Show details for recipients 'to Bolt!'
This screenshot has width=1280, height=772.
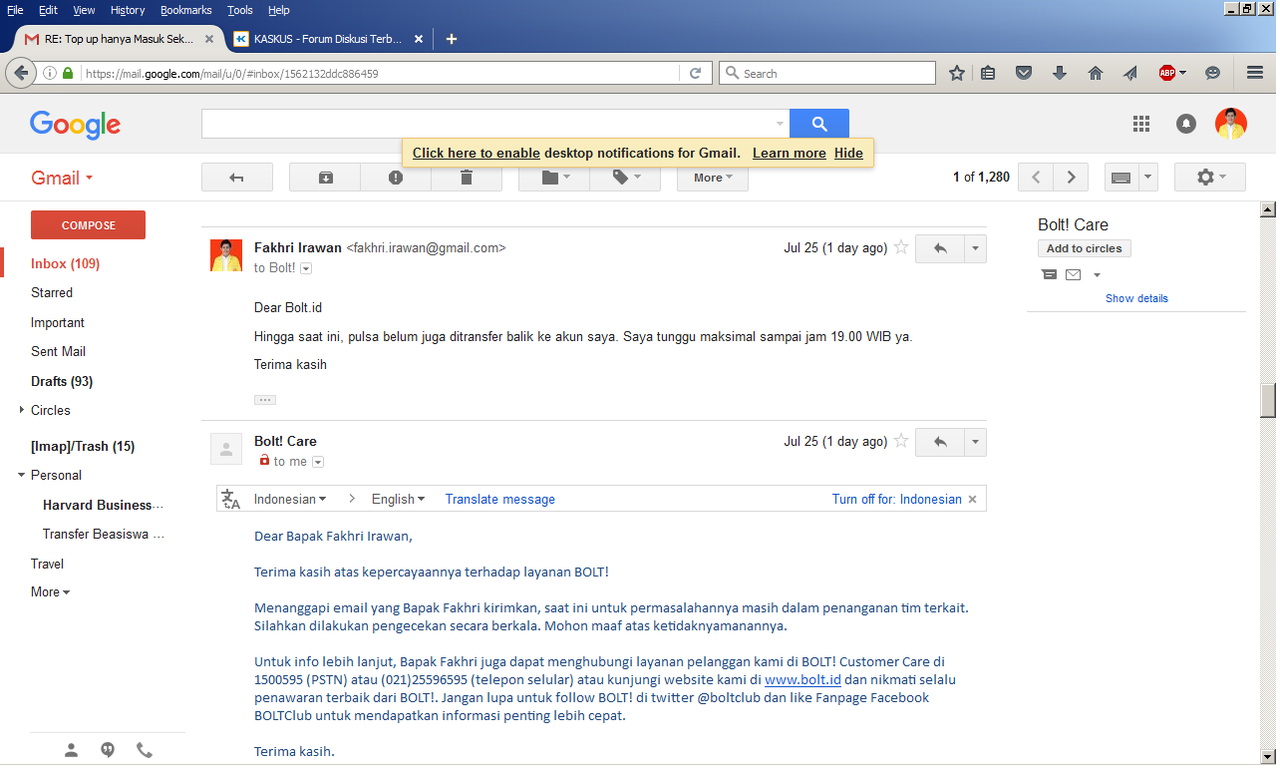[x=306, y=268]
